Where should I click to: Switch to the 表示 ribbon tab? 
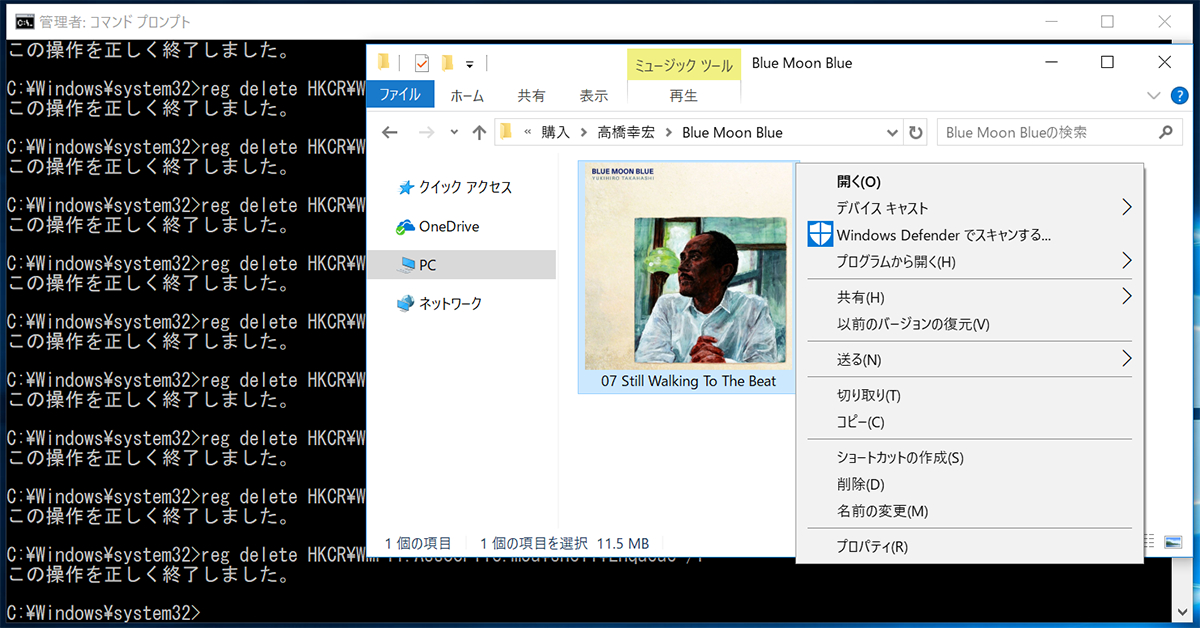[593, 95]
